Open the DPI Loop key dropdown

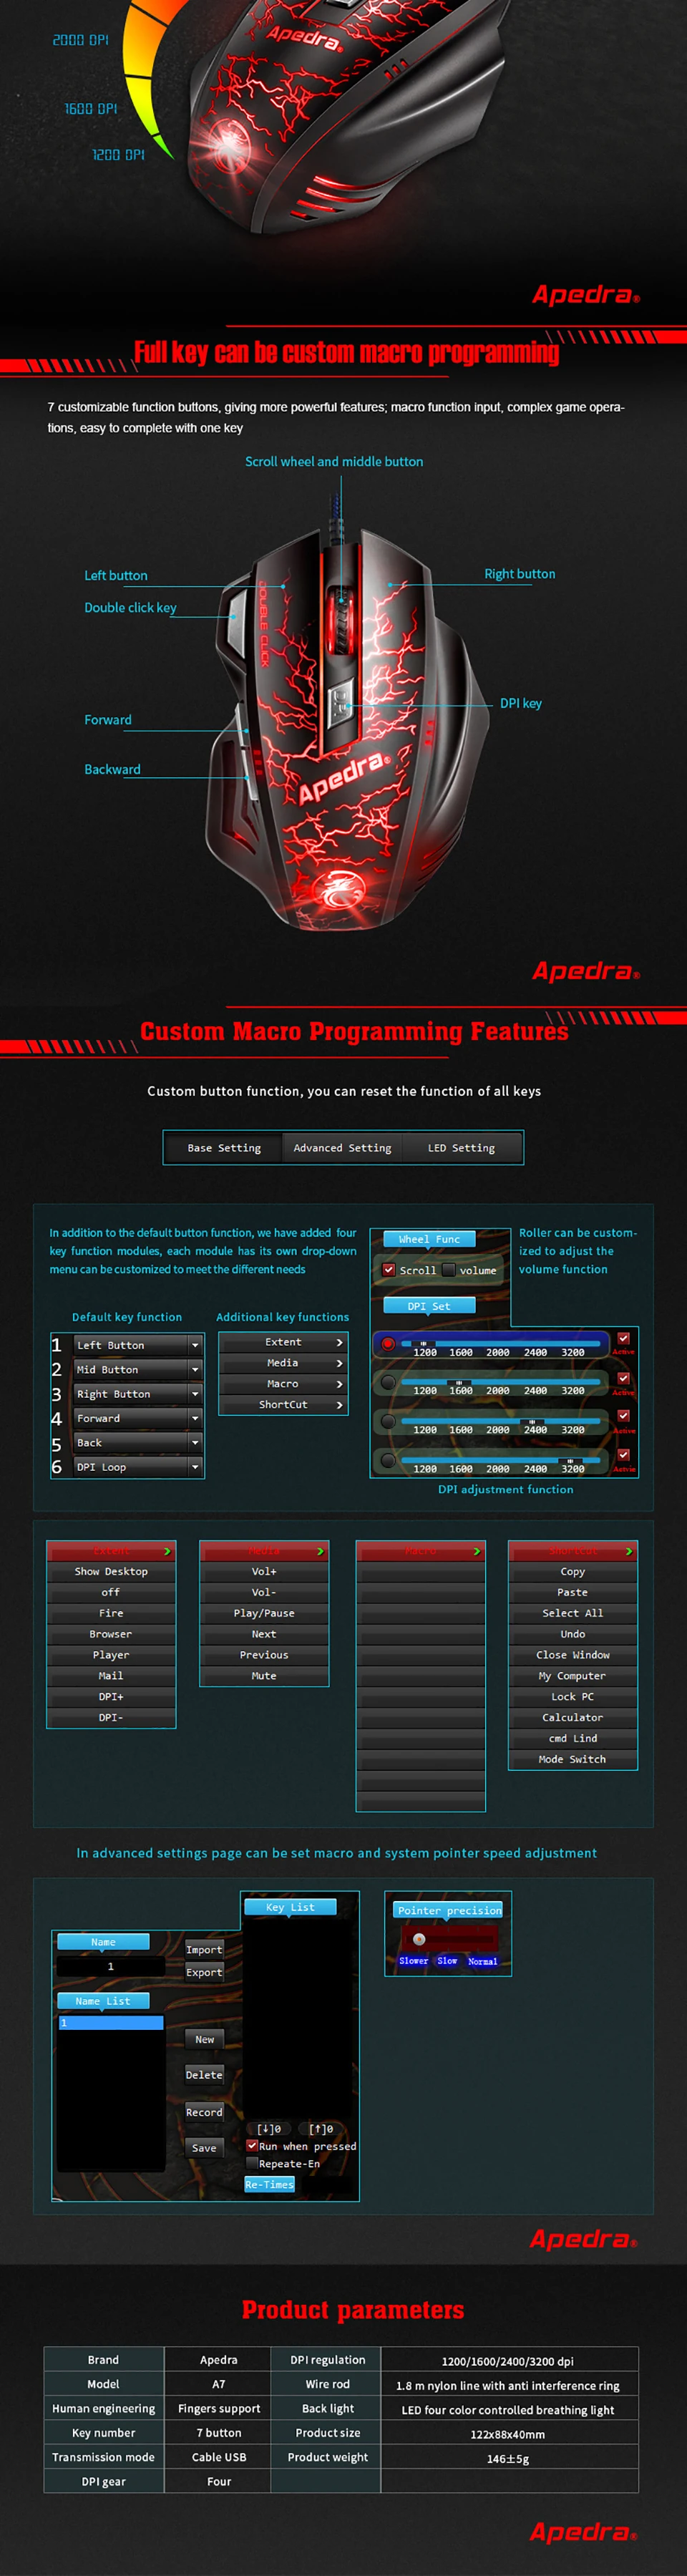195,1467
